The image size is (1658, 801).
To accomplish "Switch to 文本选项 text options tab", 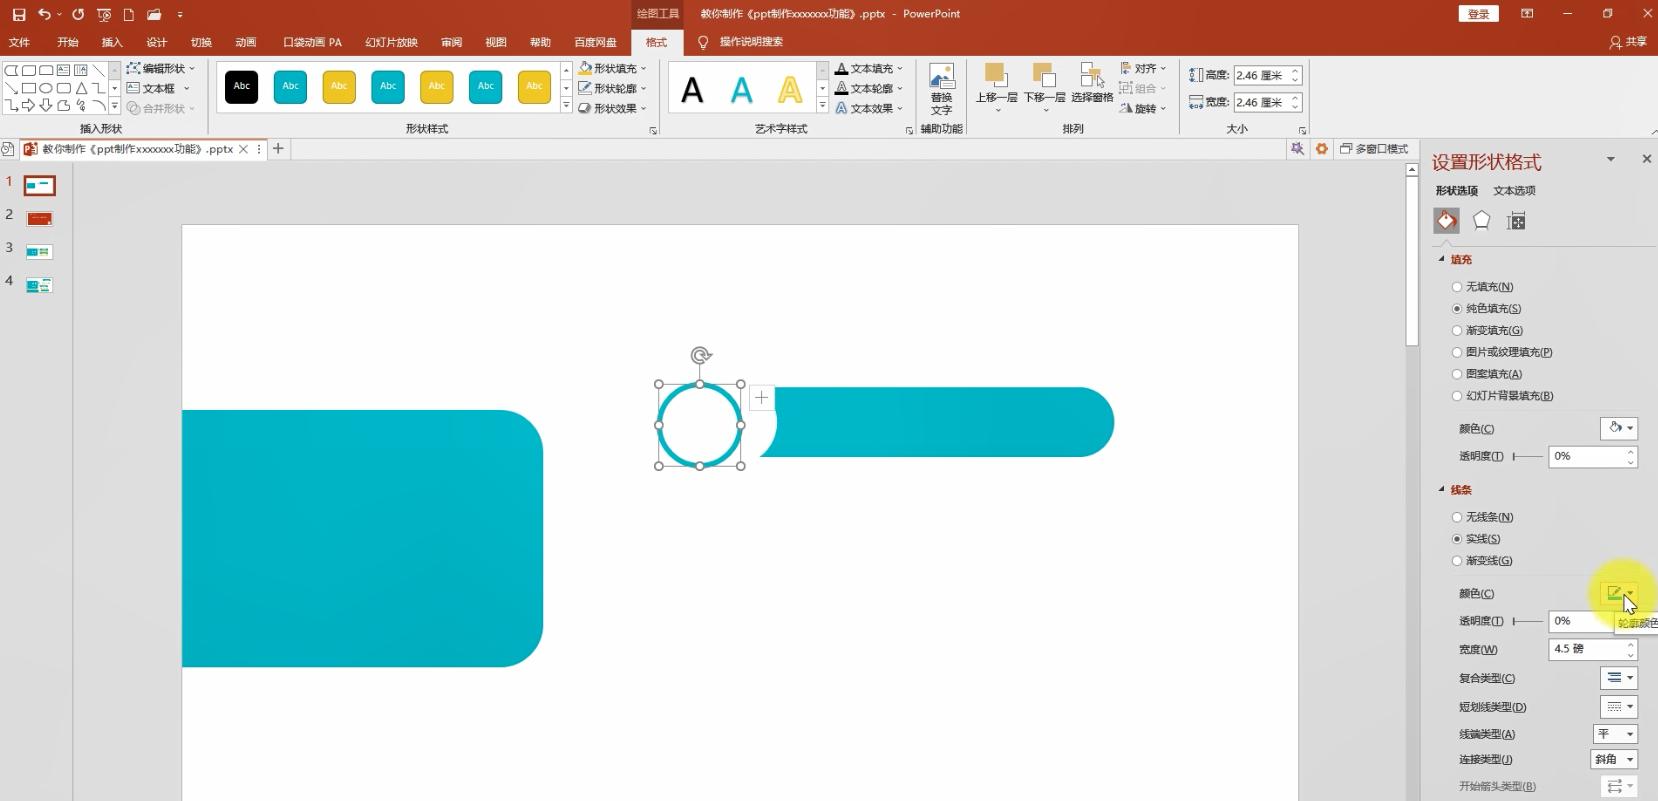I will click(x=1514, y=191).
